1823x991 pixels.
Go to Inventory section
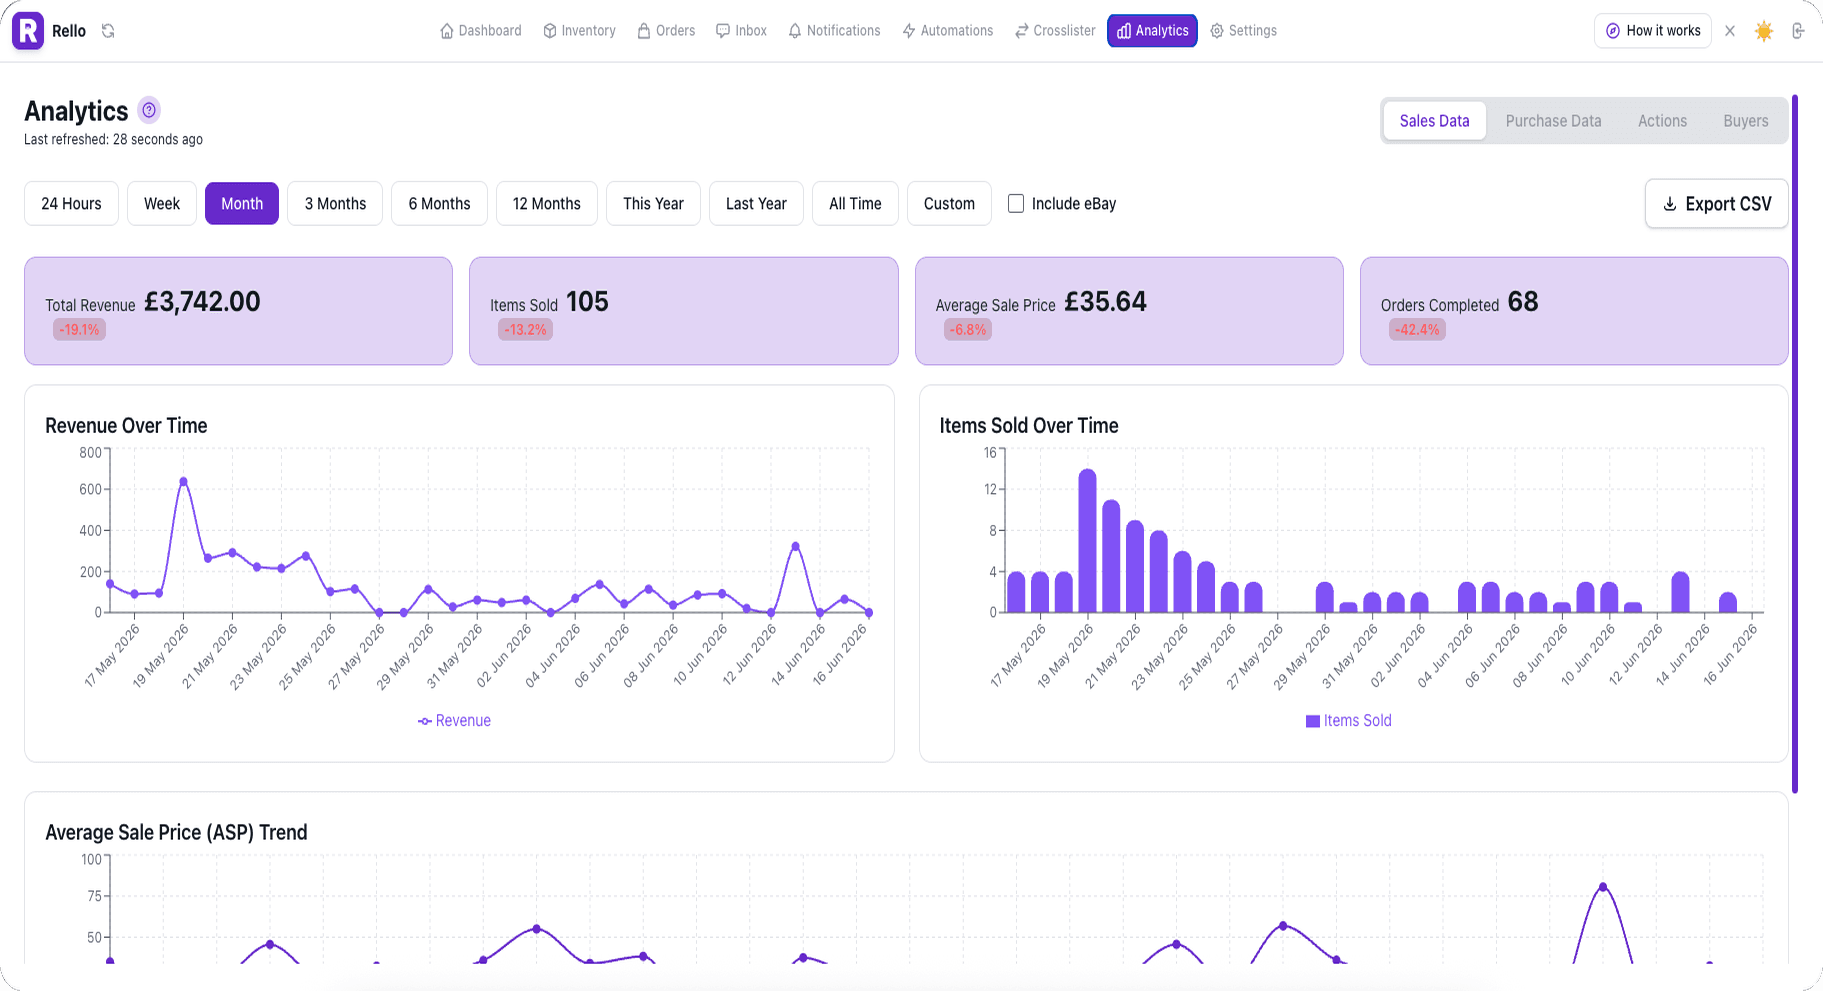tap(579, 31)
